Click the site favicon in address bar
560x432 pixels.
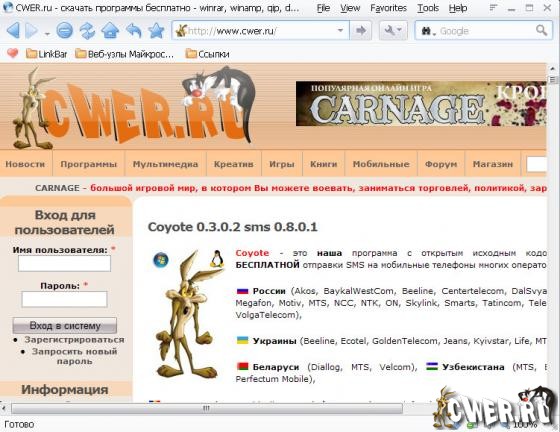pyautogui.click(x=181, y=31)
